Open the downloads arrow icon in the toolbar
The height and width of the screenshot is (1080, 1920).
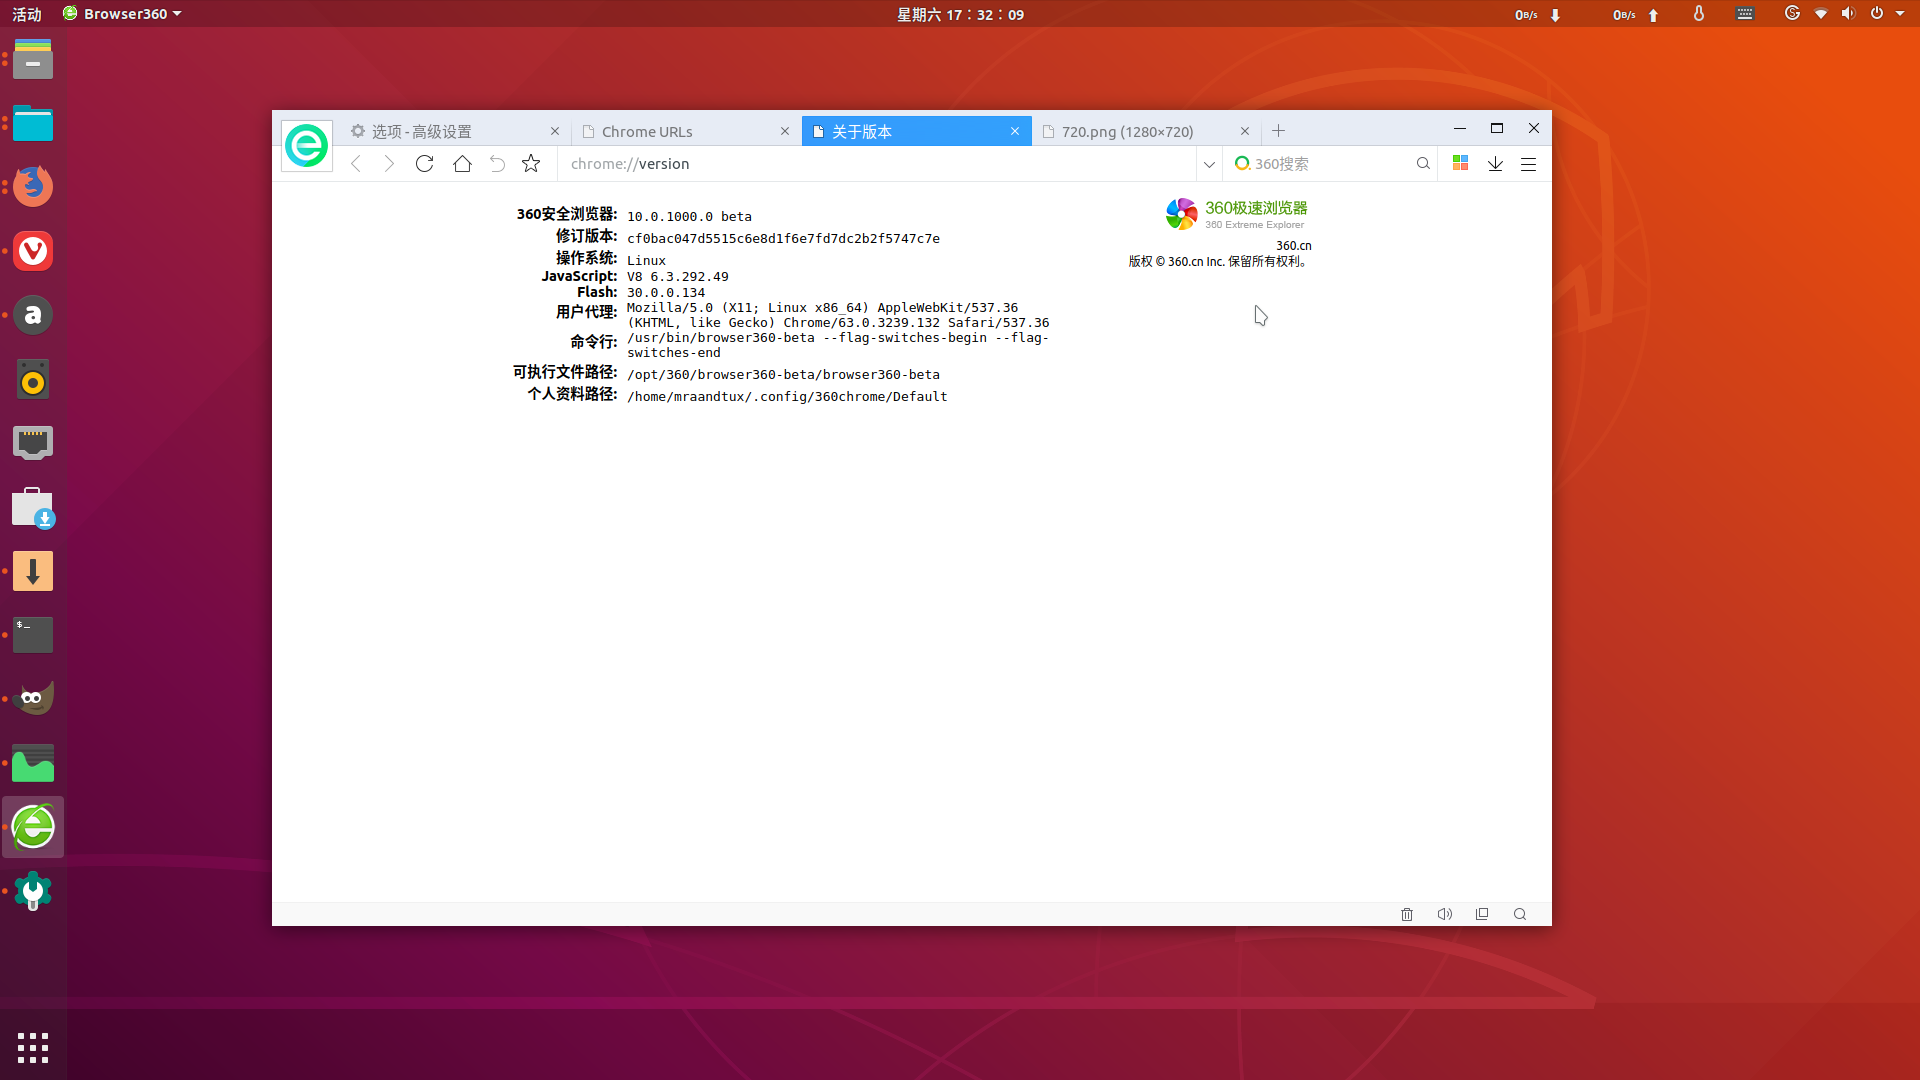1495,164
